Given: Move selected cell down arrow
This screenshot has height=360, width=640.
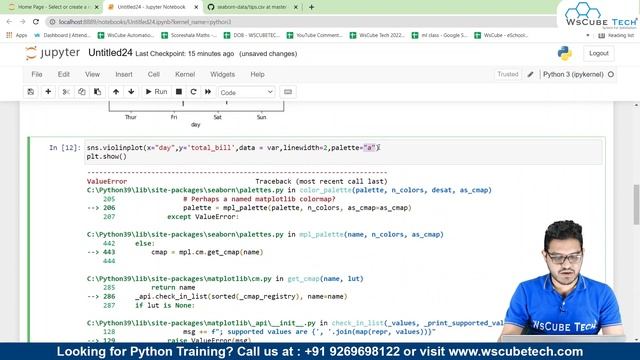Looking at the screenshot, I should point(131,92).
